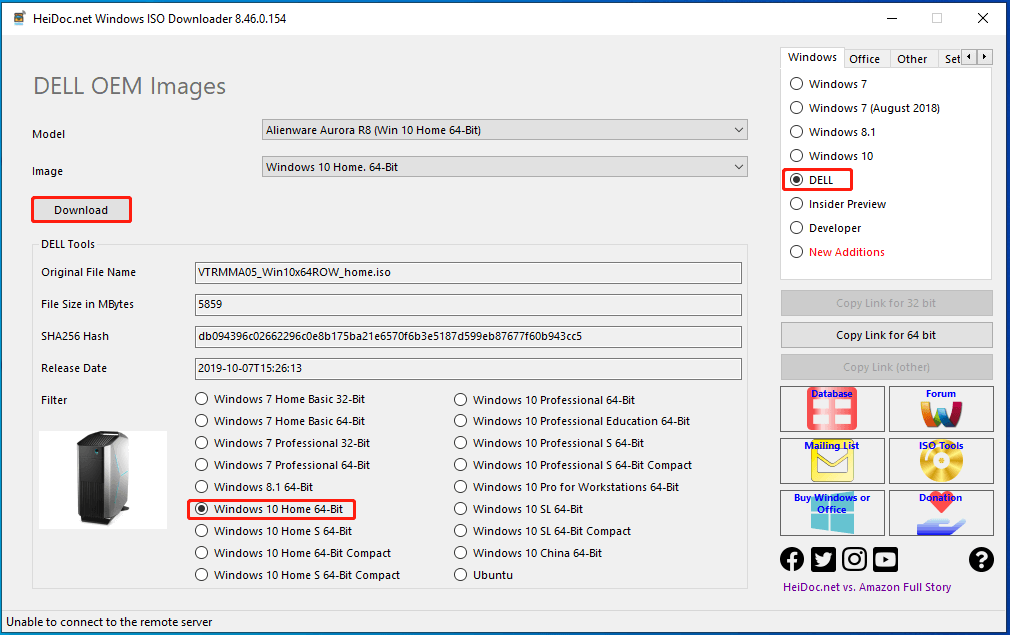
Task: Click the Copy Link (other) button
Action: [886, 367]
